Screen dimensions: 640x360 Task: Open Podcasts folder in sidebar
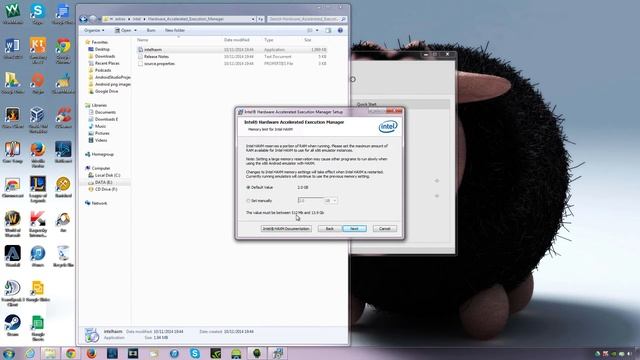pos(103,70)
